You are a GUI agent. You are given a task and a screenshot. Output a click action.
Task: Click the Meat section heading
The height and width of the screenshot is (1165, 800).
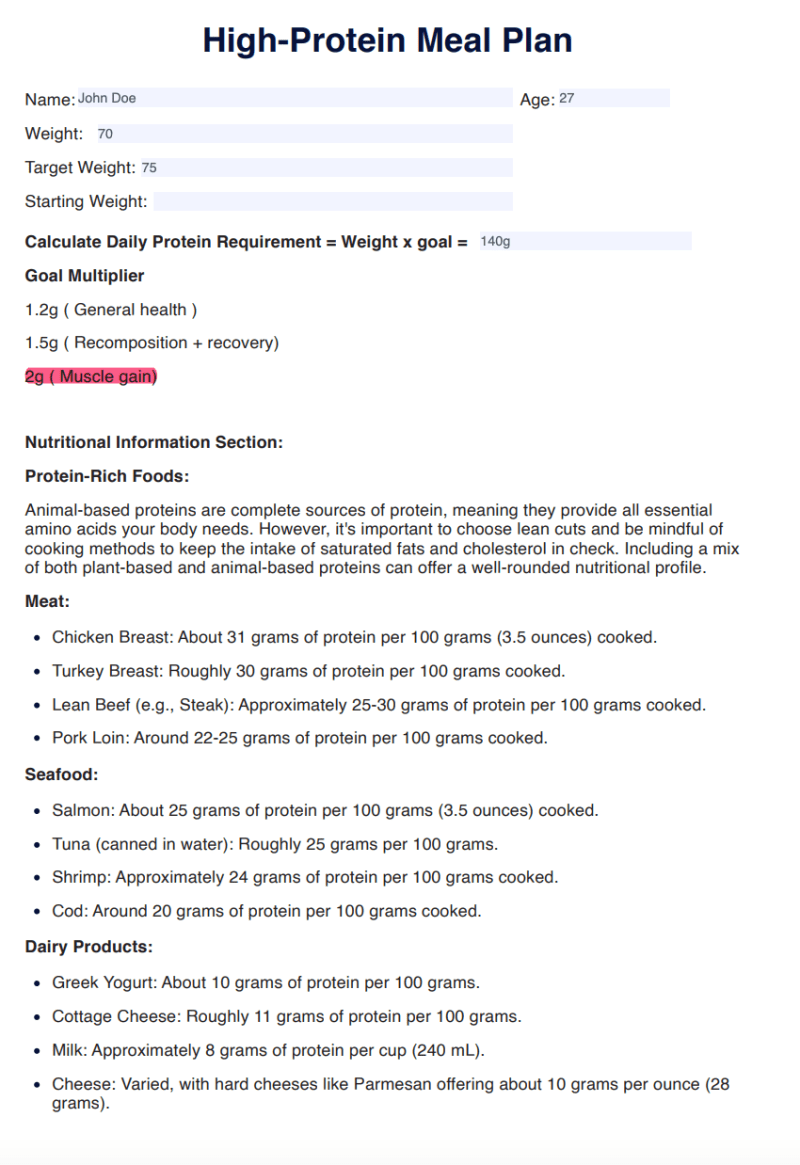click(x=46, y=601)
